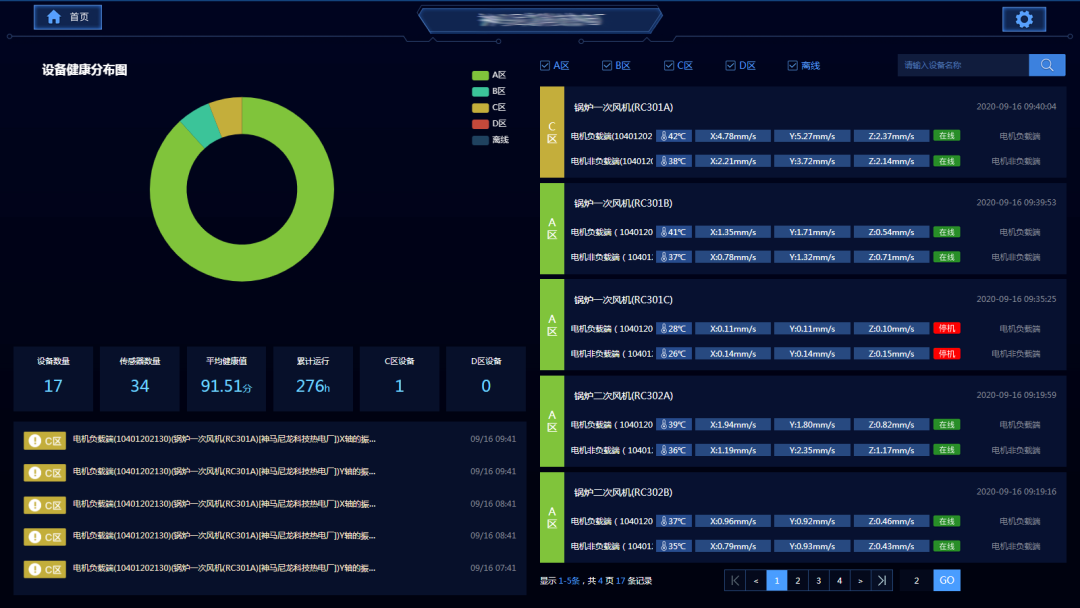Screen dimensions: 1080x608
Task: Expand the 锅炉一次风机(RC301C) device row
Action: click(623, 300)
